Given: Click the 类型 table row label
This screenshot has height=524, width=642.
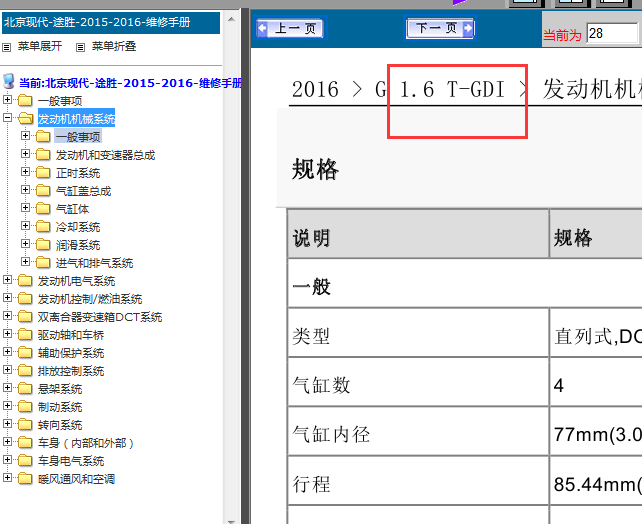Looking at the screenshot, I should click(311, 337).
